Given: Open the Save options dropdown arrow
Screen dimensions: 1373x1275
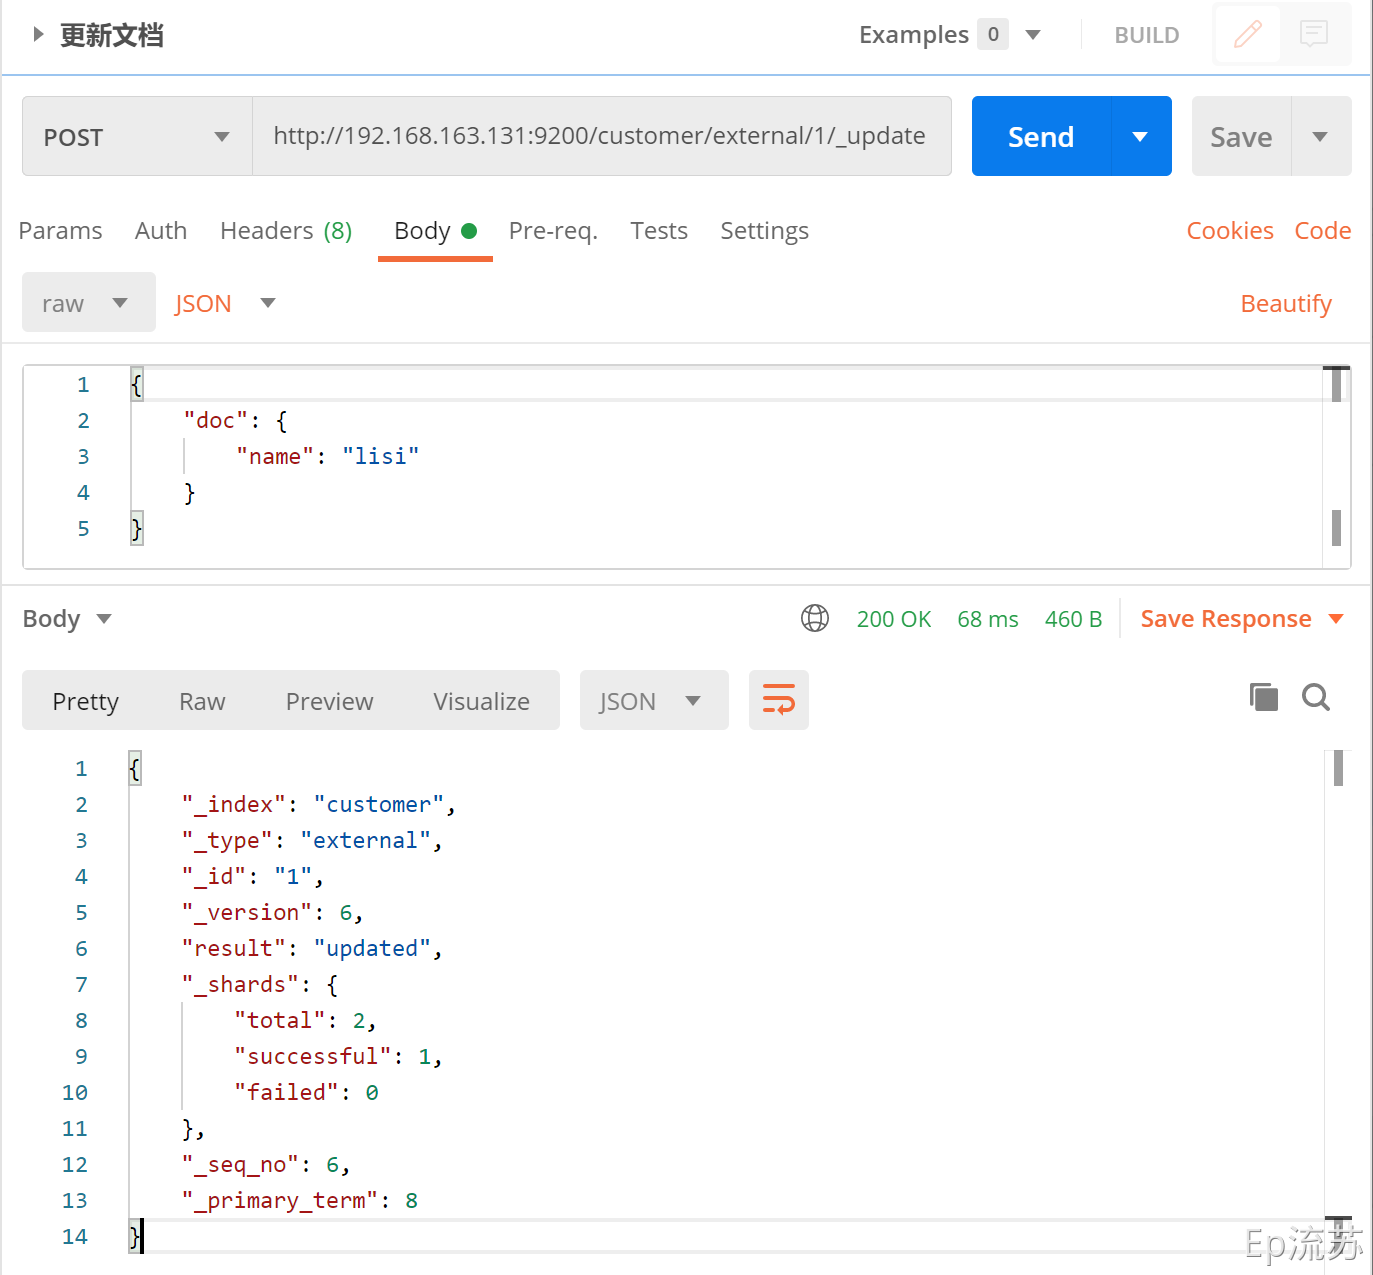Looking at the screenshot, I should pos(1320,137).
